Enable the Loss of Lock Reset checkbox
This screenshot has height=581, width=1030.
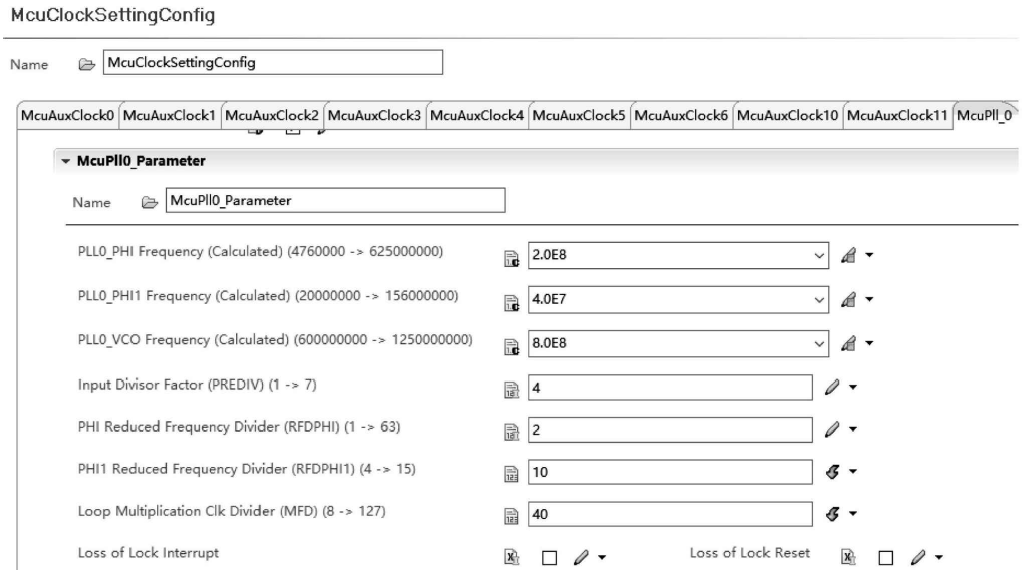pos(885,558)
